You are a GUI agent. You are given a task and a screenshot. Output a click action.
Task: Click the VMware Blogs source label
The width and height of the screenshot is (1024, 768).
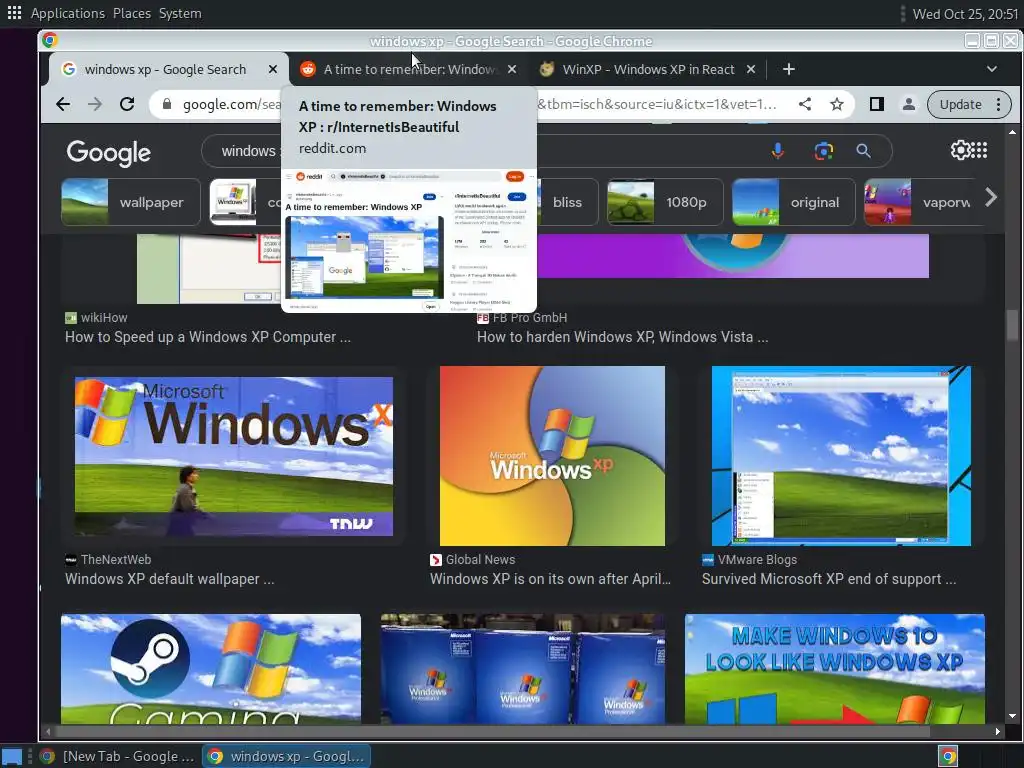tap(749, 560)
